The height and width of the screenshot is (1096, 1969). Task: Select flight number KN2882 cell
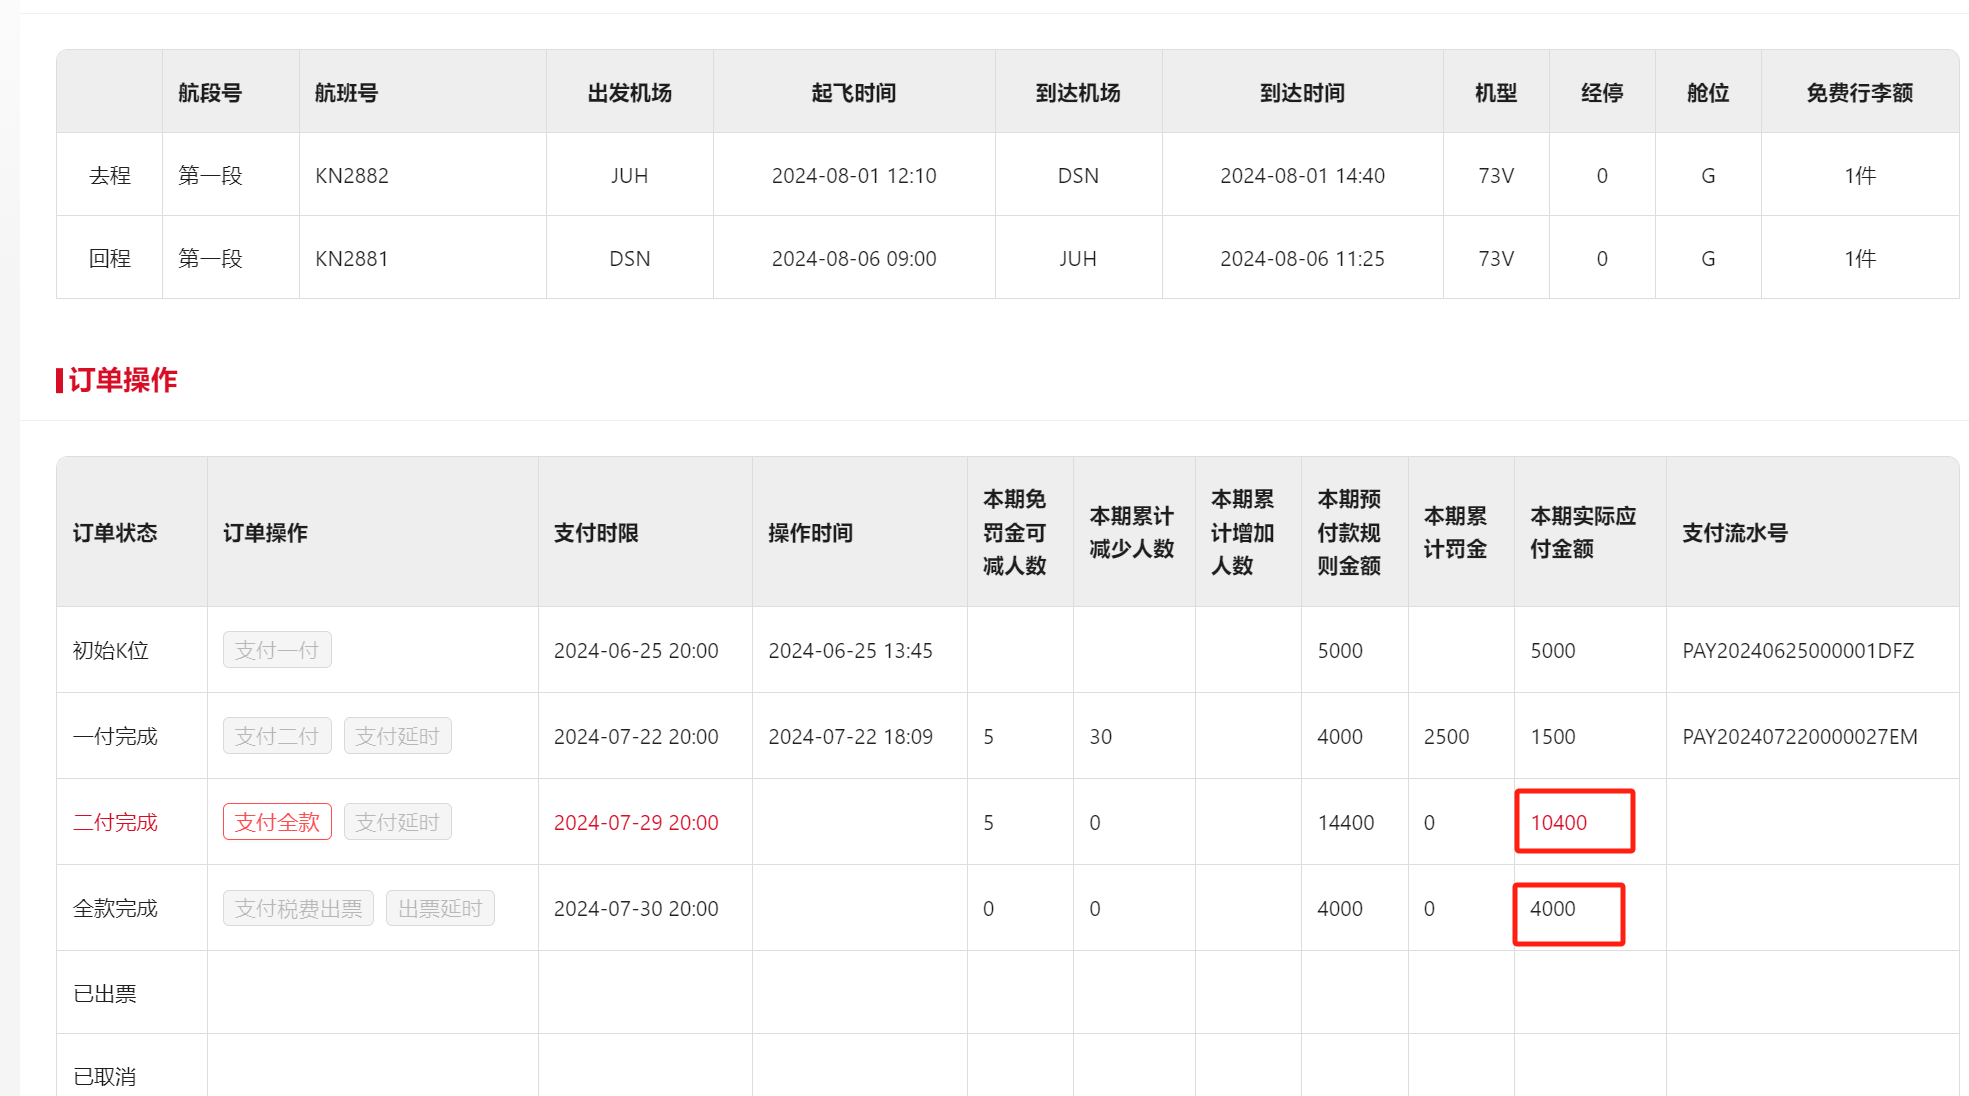point(352,176)
